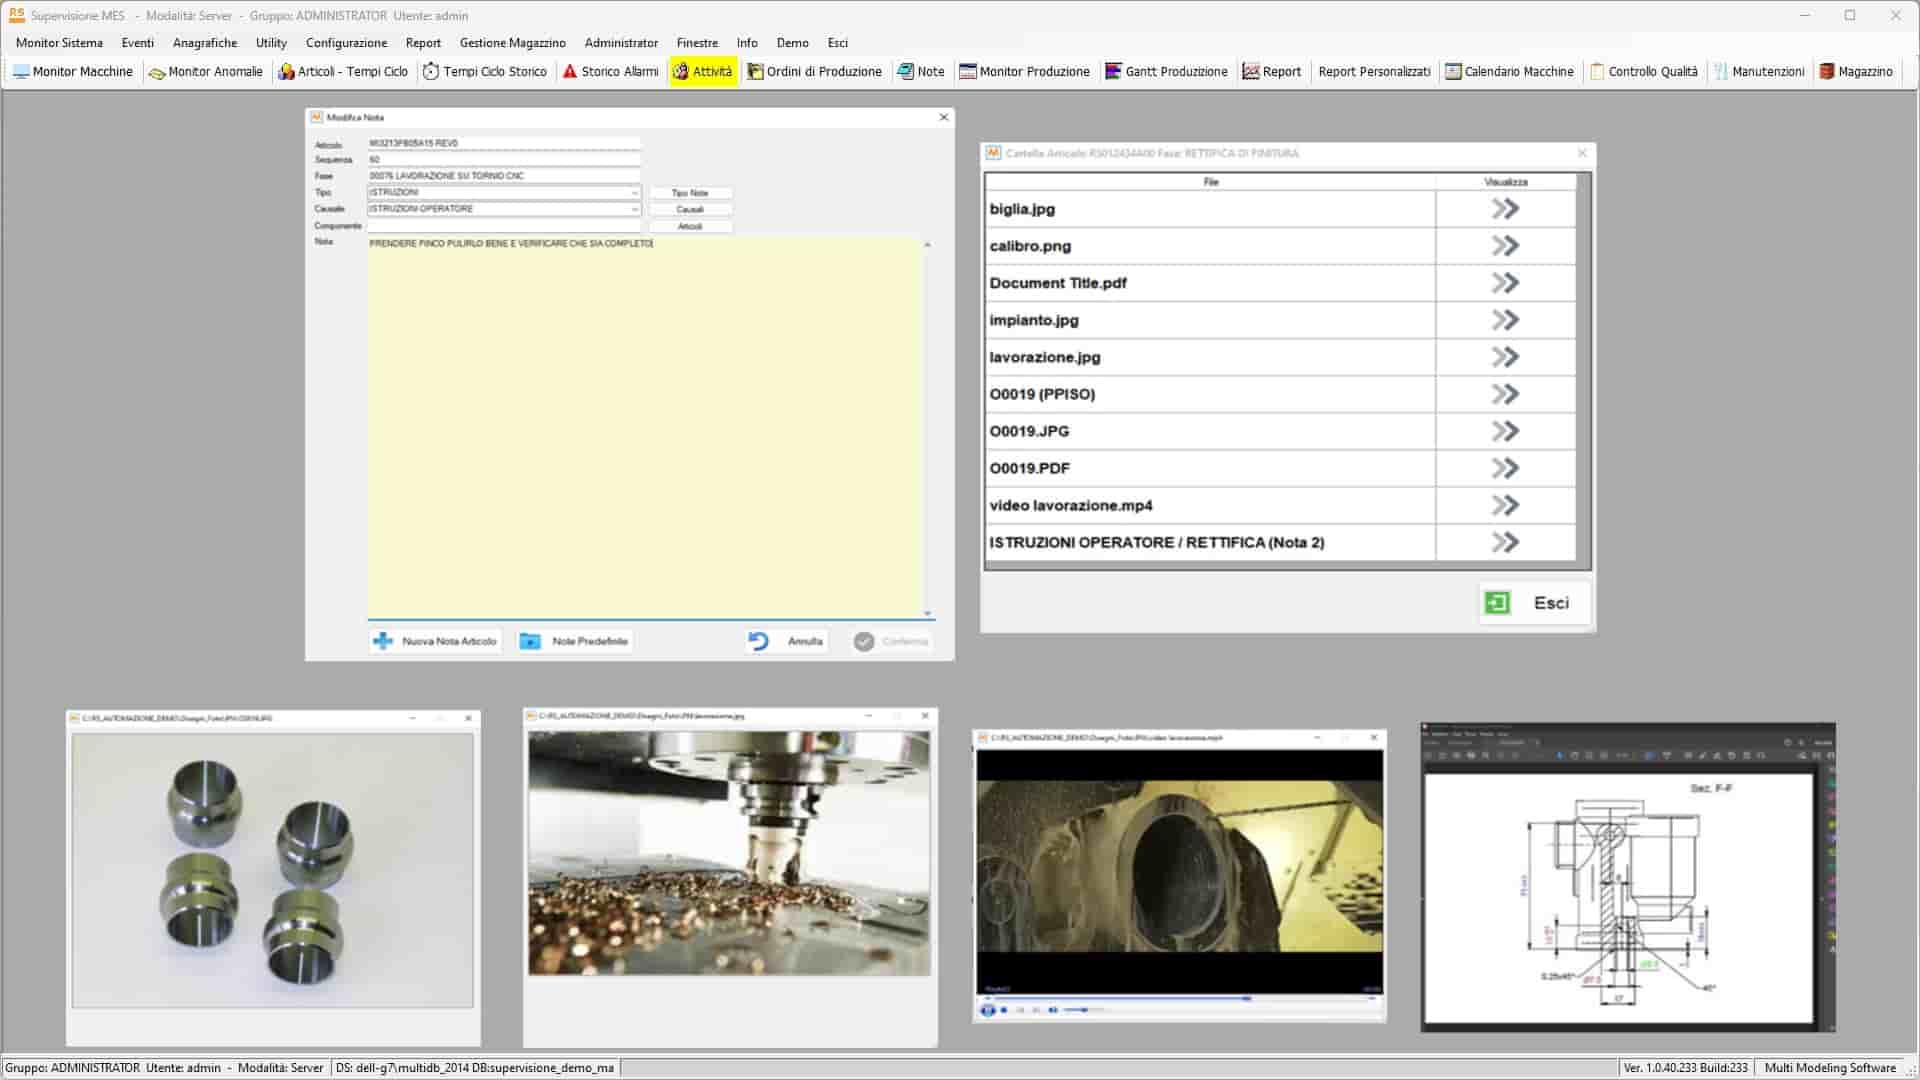Image resolution: width=1920 pixels, height=1080 pixels.
Task: Play the video with the play button
Action: [x=988, y=1010]
